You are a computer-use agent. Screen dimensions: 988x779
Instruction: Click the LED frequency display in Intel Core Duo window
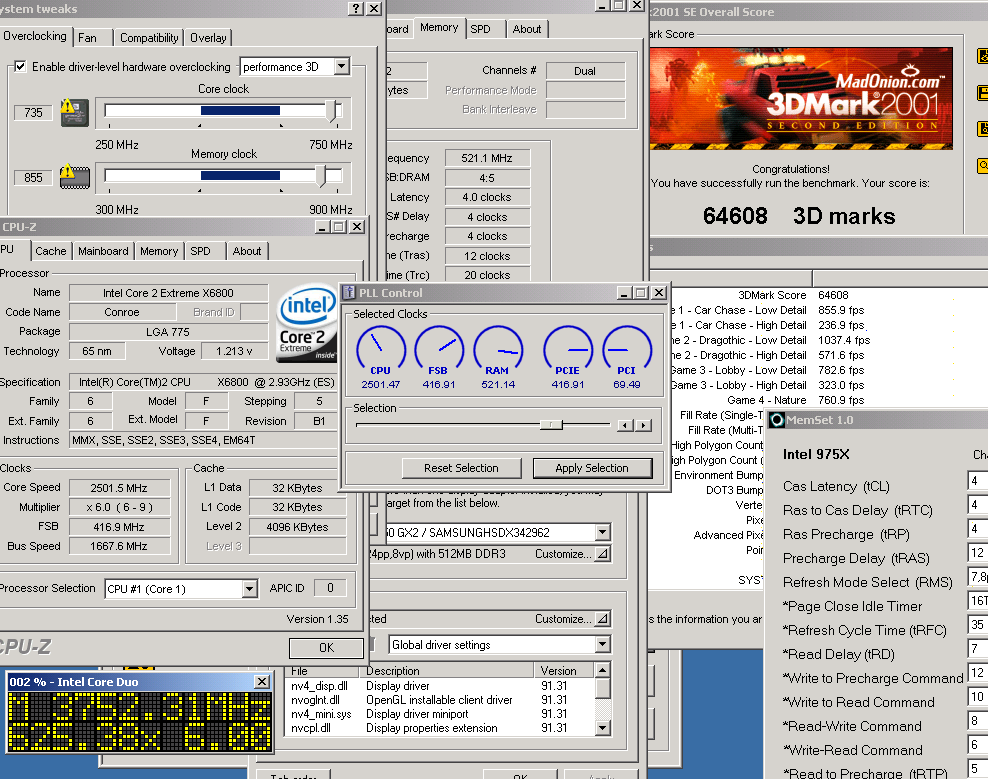click(140, 722)
